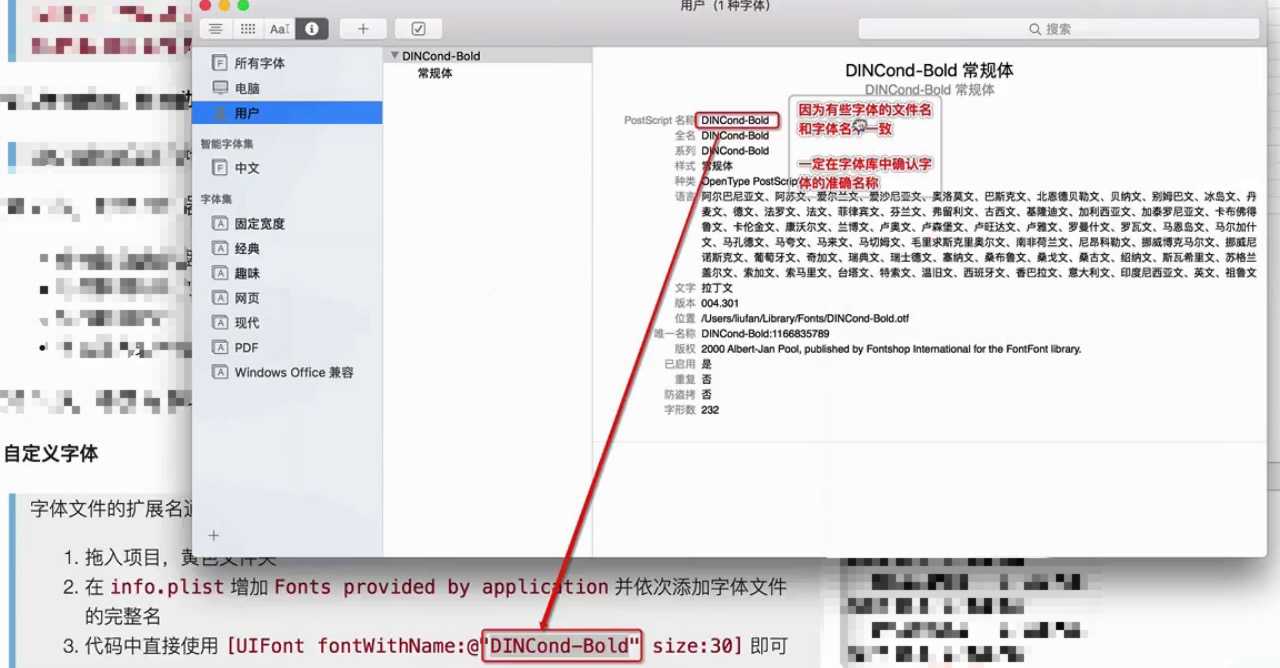Switch to Sample preview view

click(x=216, y=29)
